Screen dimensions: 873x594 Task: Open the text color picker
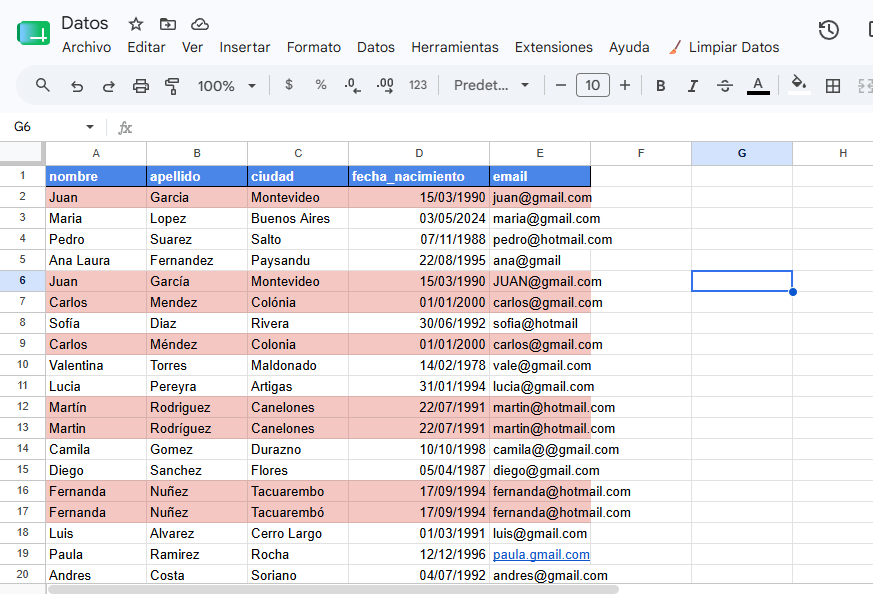pos(758,86)
